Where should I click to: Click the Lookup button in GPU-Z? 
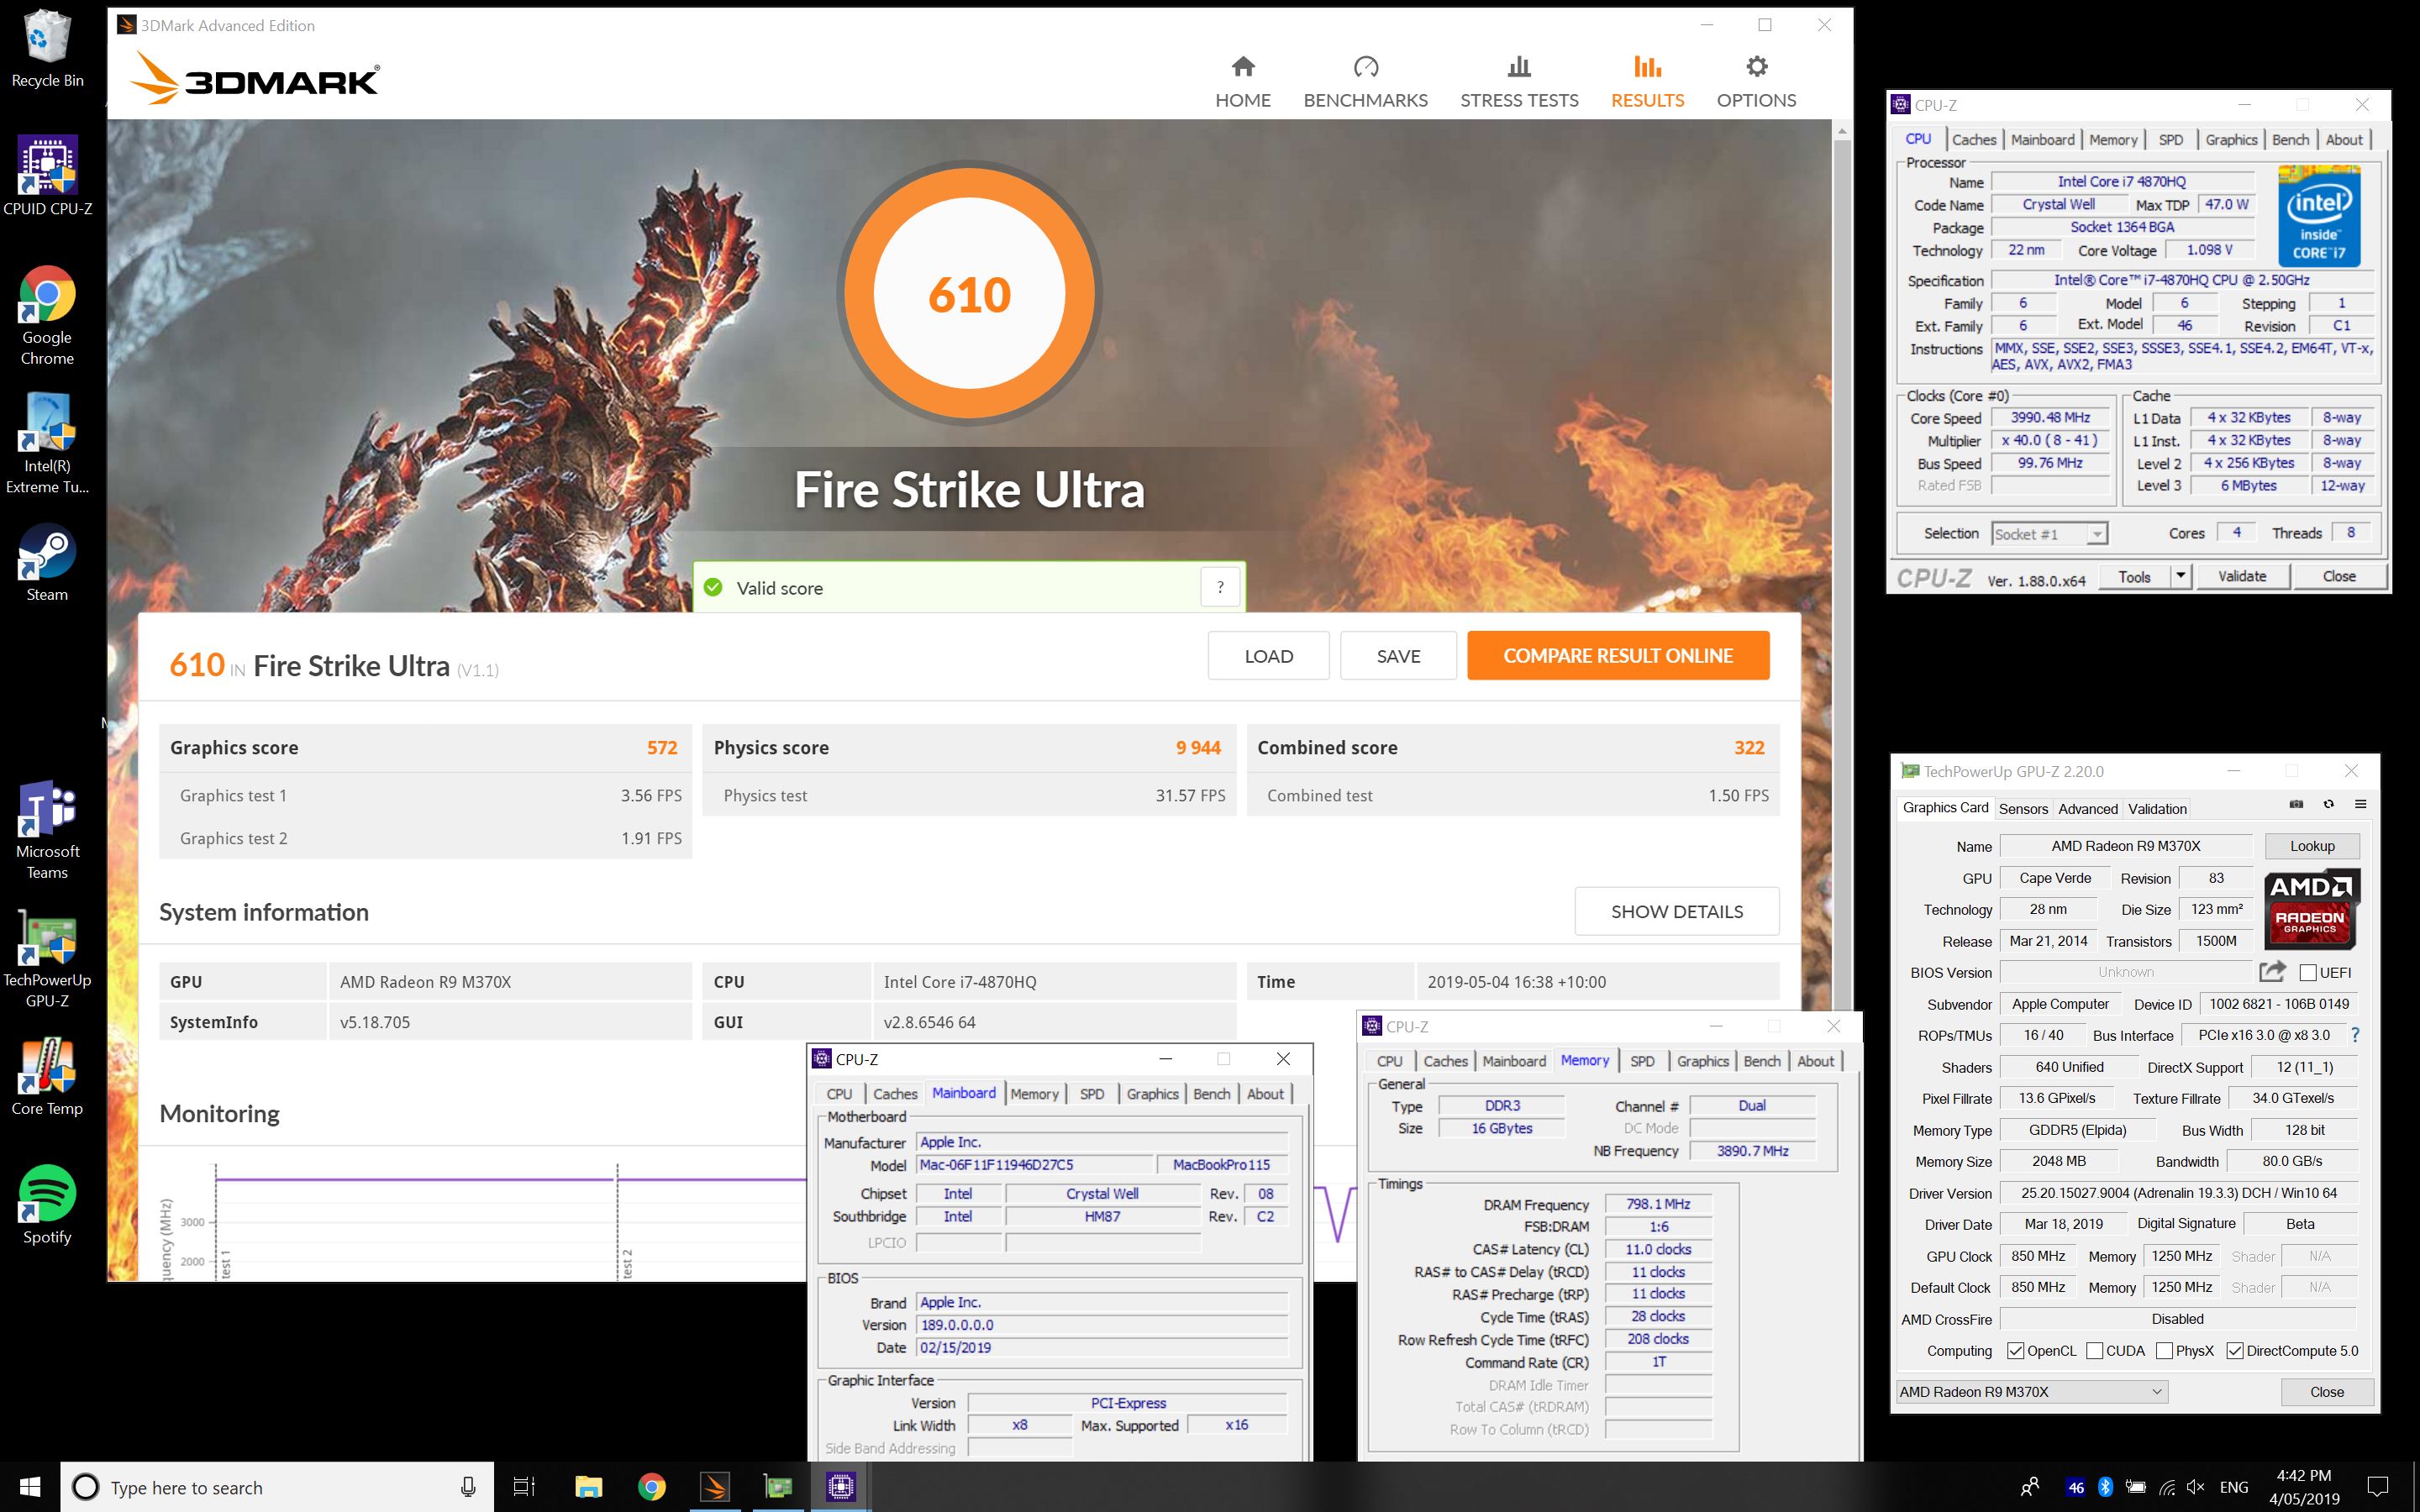tap(2312, 846)
